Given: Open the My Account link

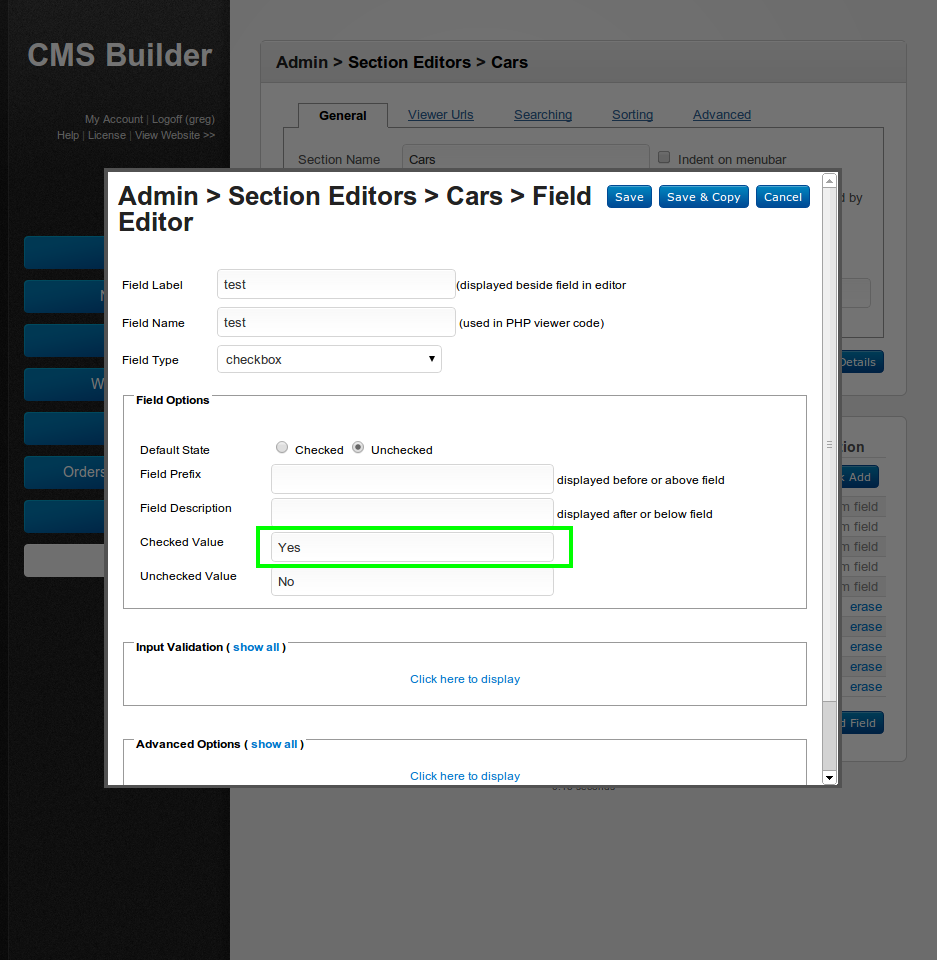Looking at the screenshot, I should [x=114, y=119].
